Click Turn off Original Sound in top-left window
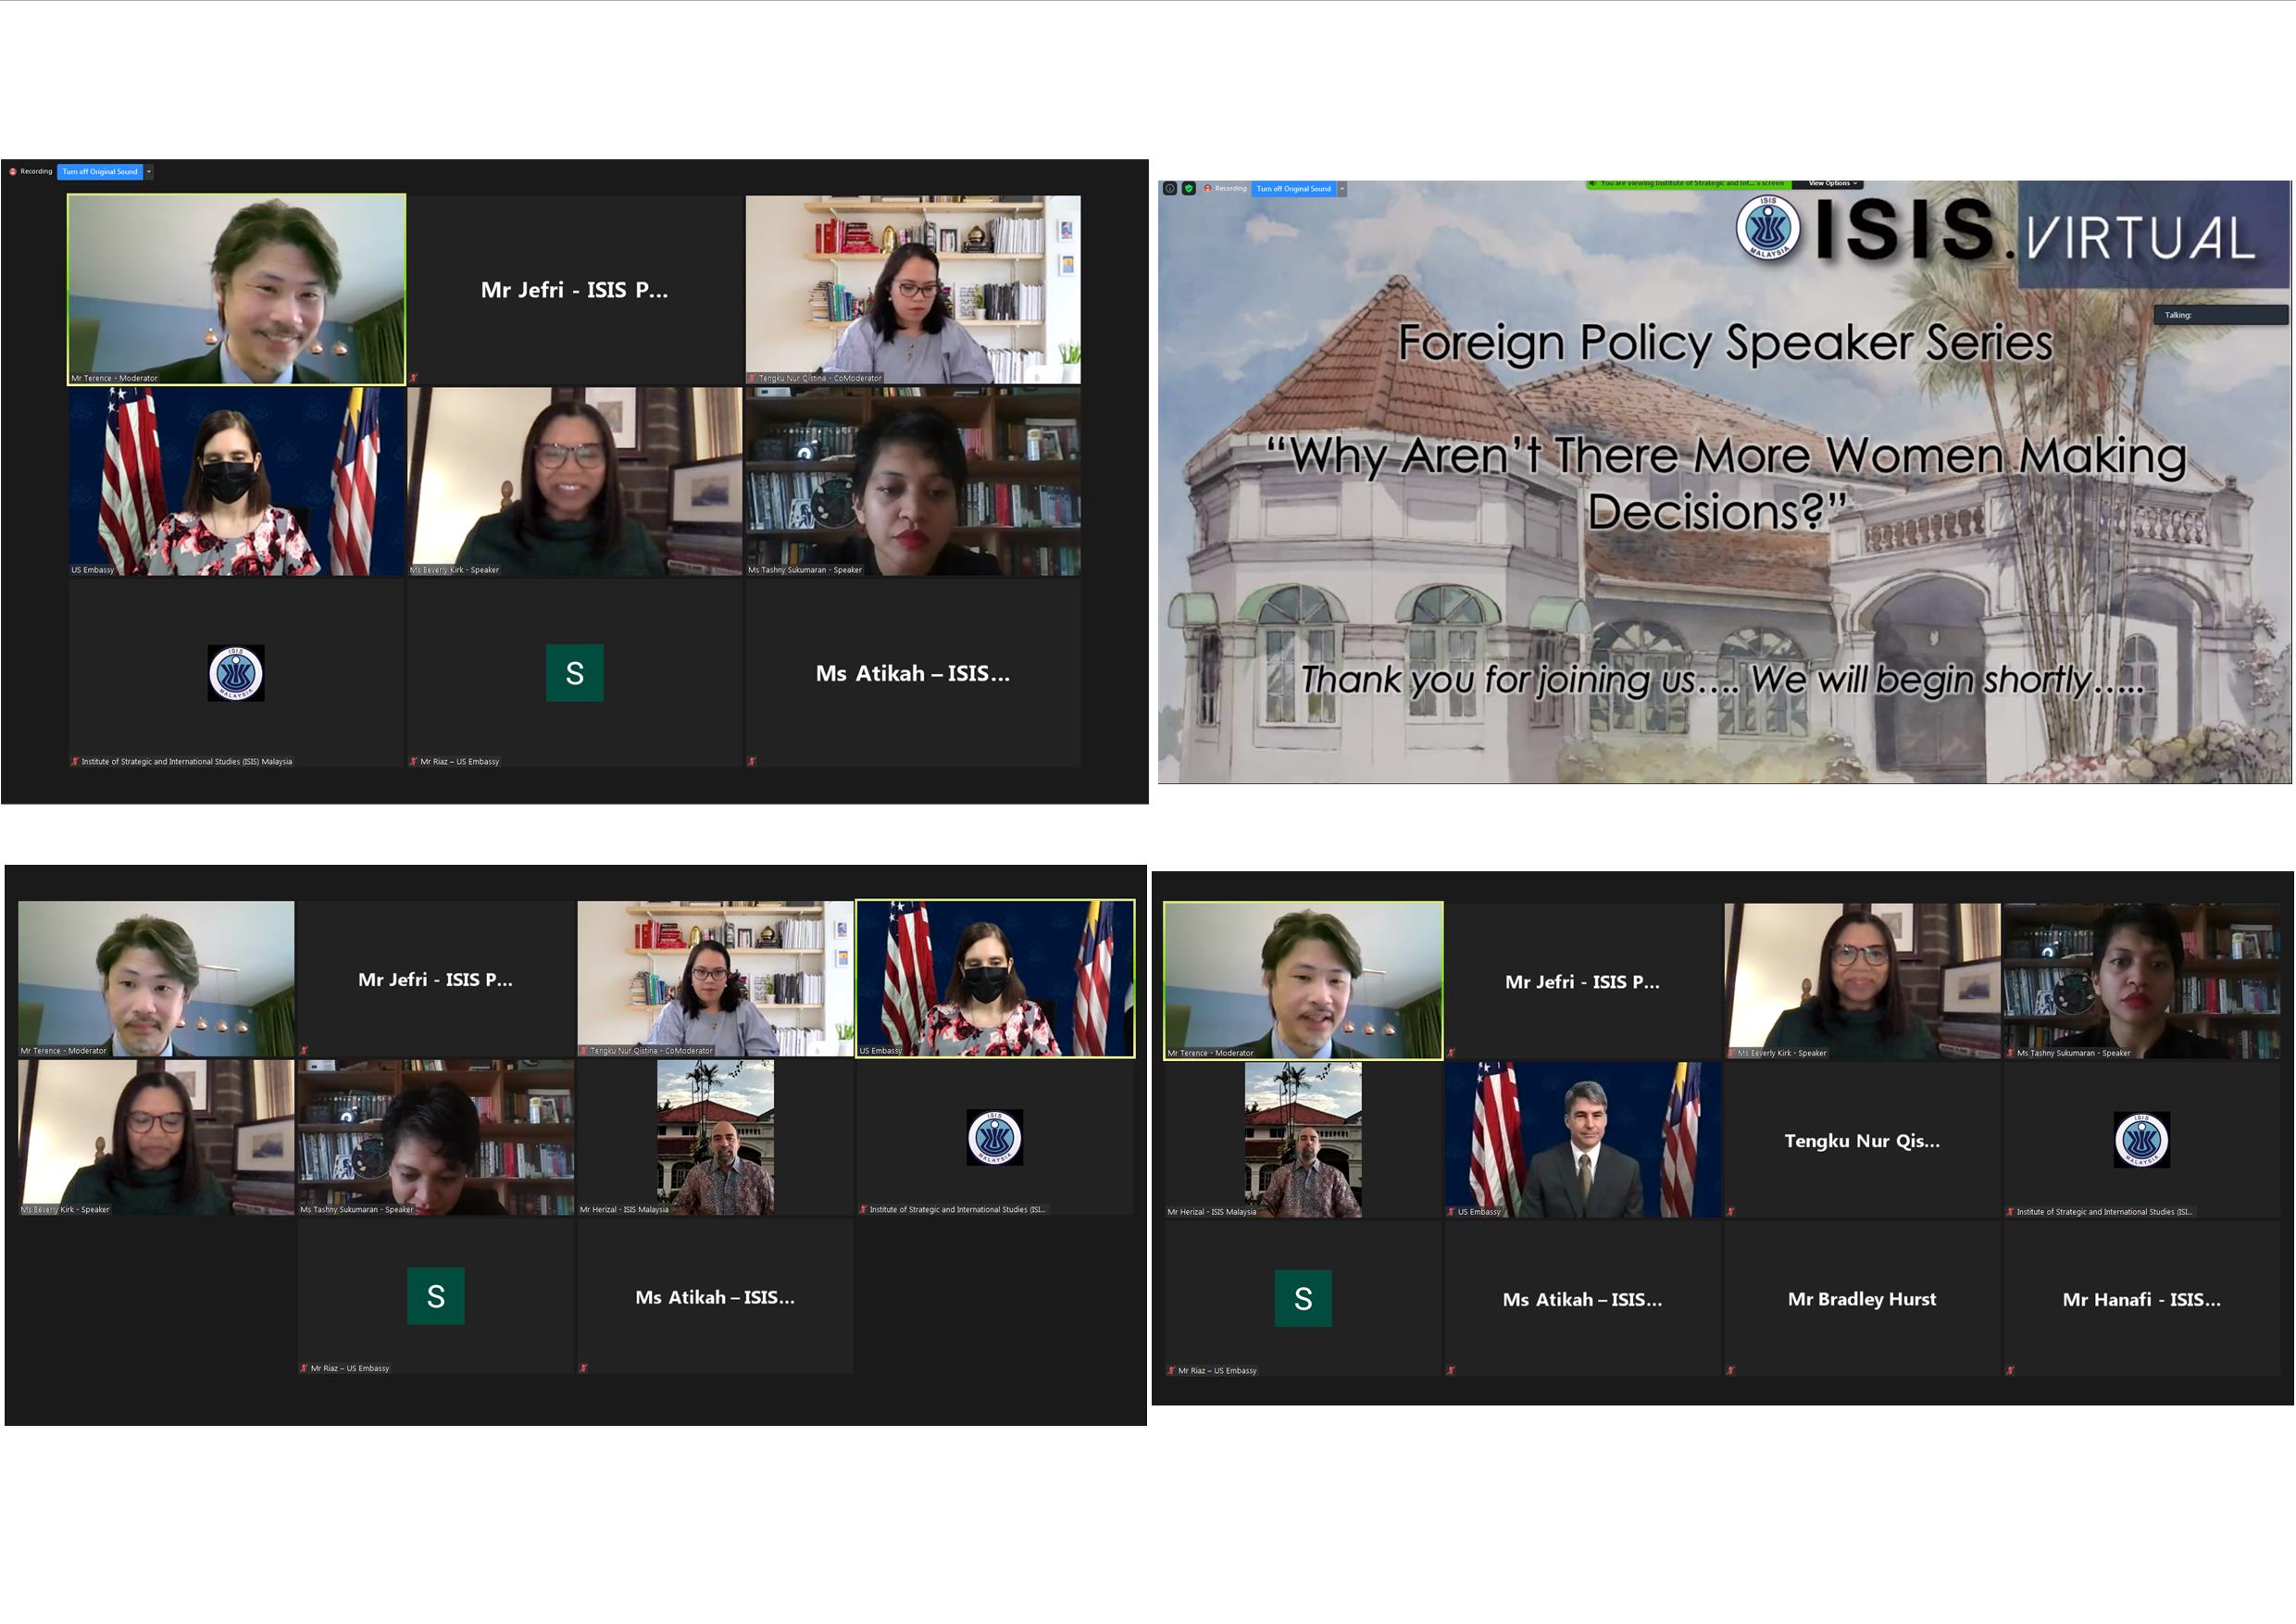This screenshot has height=1624, width=2296. click(x=100, y=172)
